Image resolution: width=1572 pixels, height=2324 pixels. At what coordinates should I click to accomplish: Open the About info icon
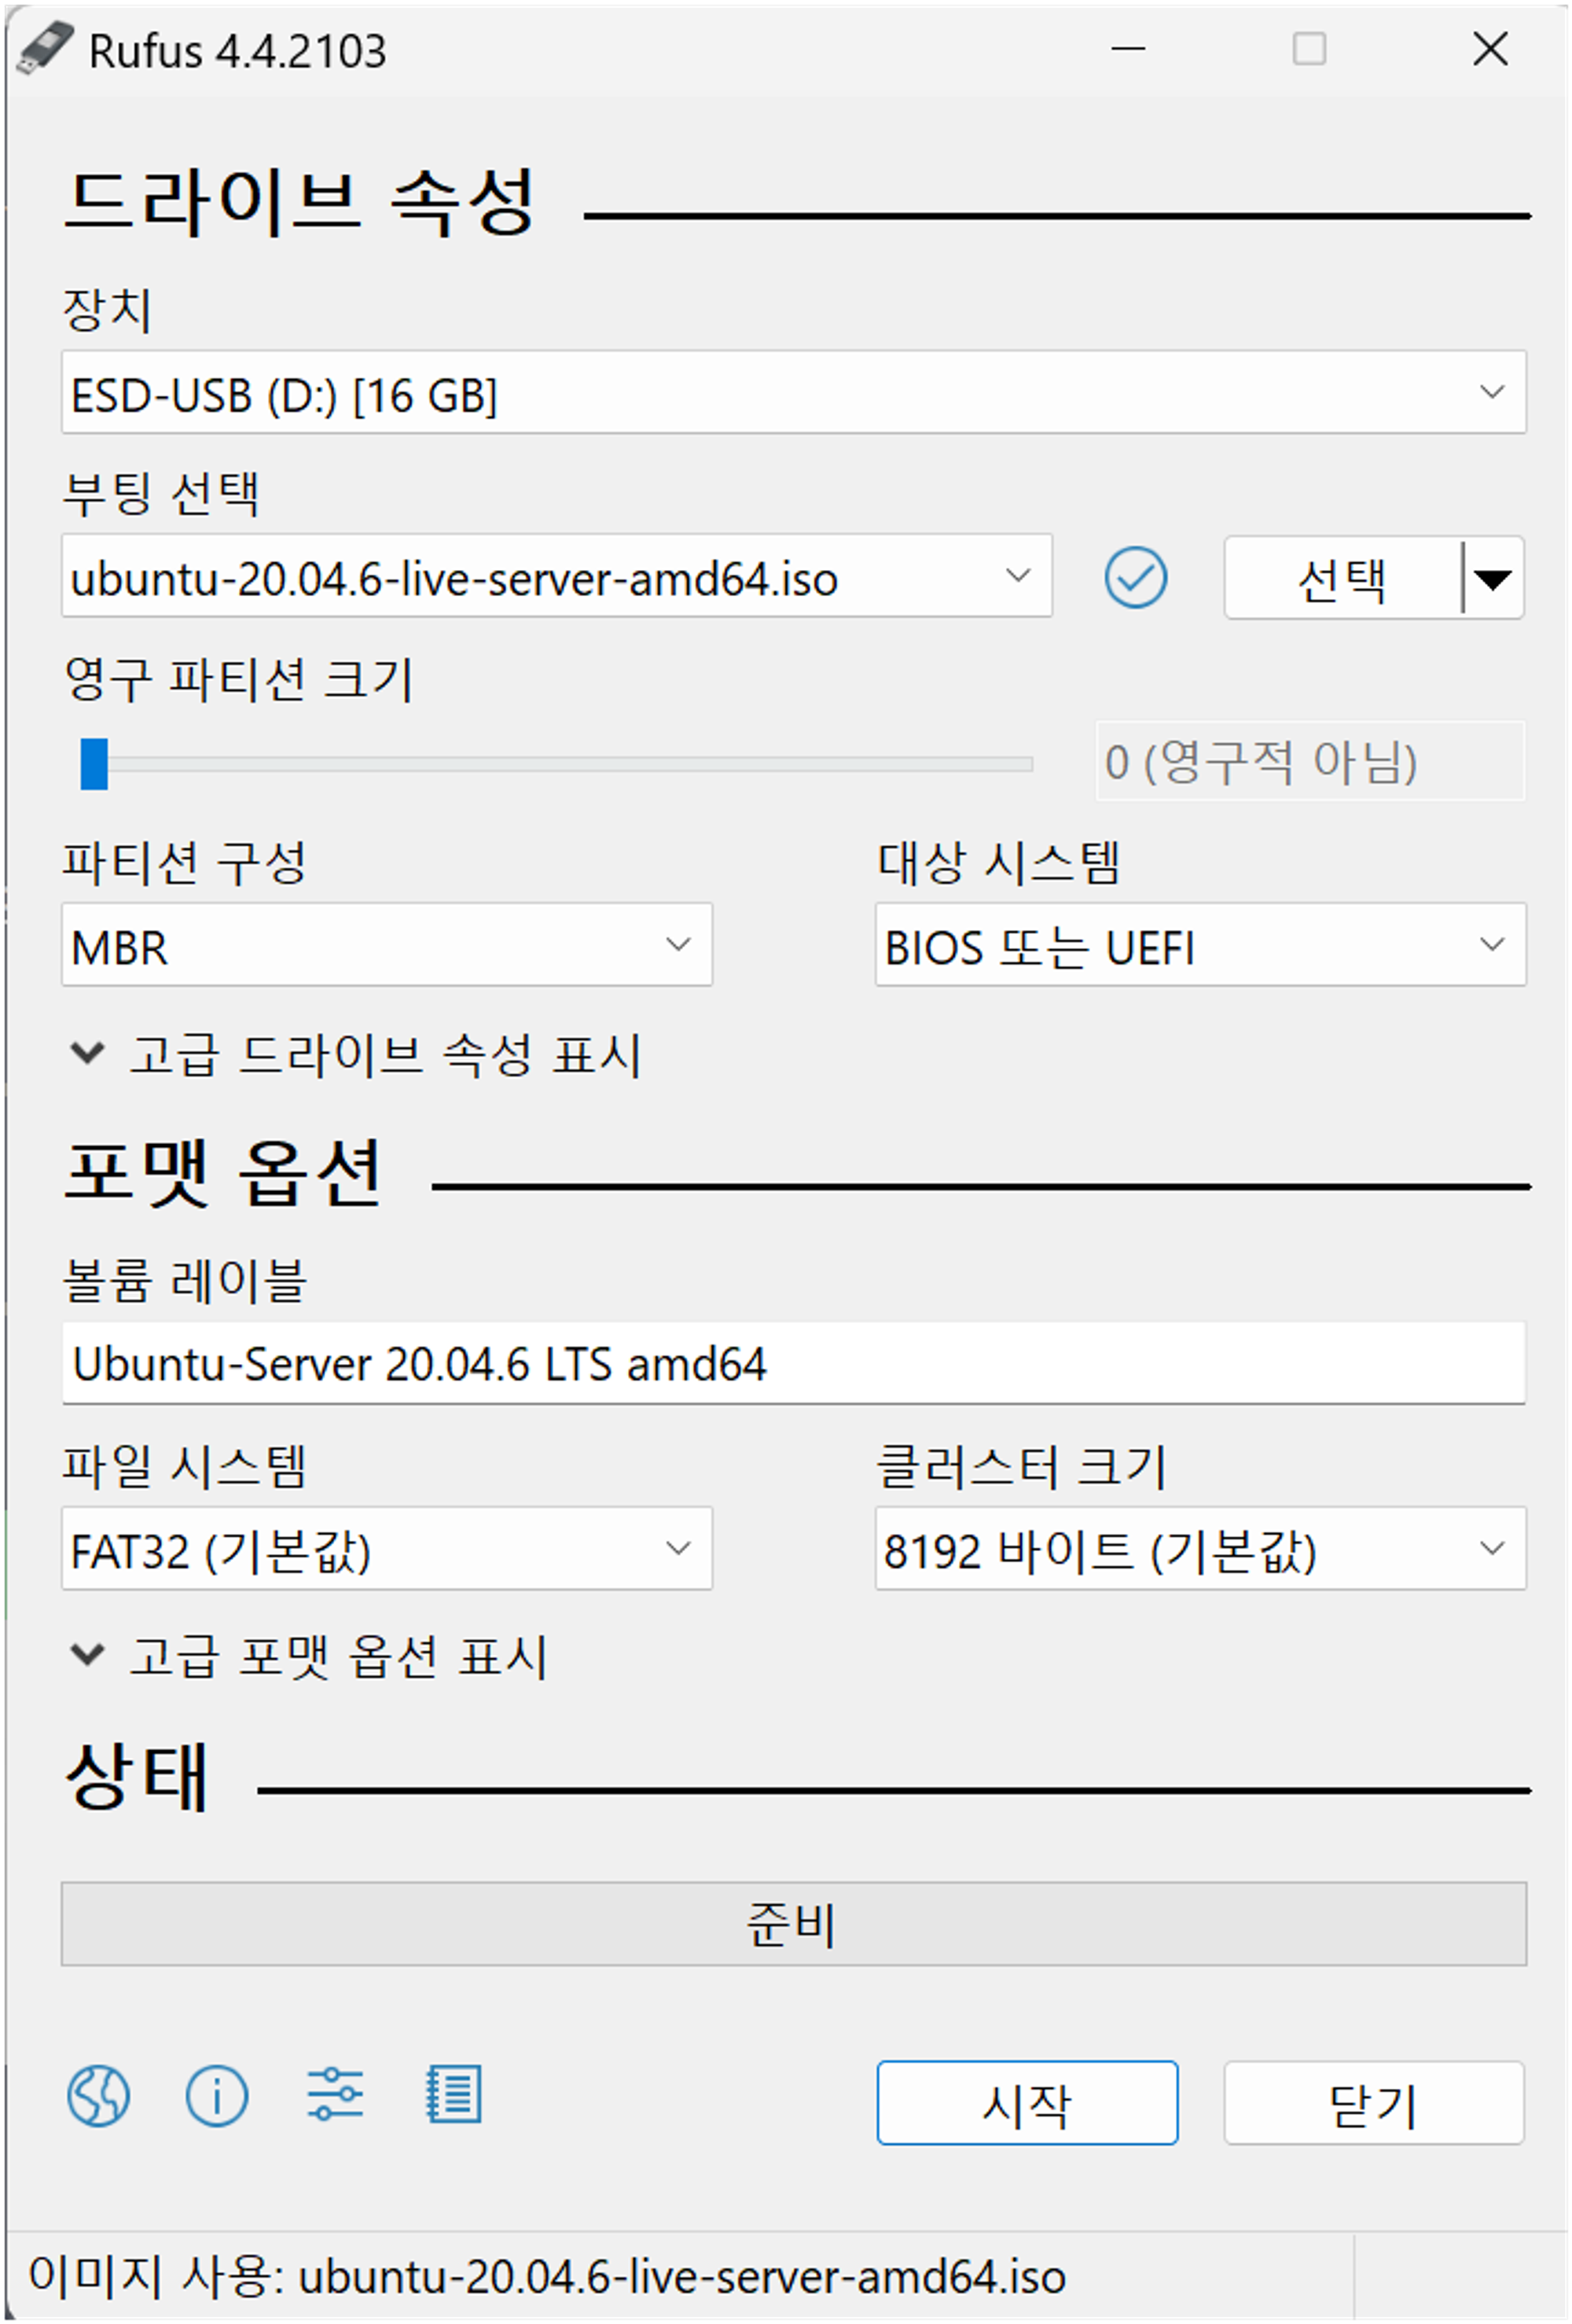click(217, 2095)
